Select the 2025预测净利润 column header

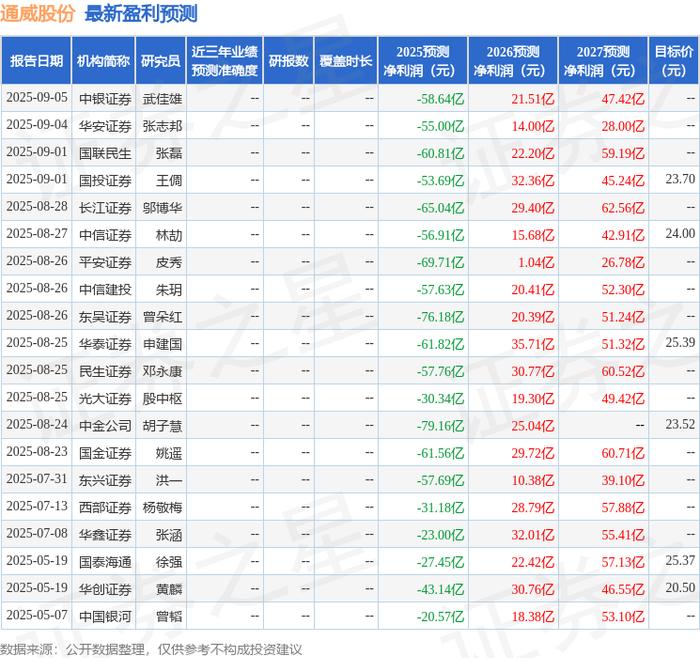(x=423, y=61)
